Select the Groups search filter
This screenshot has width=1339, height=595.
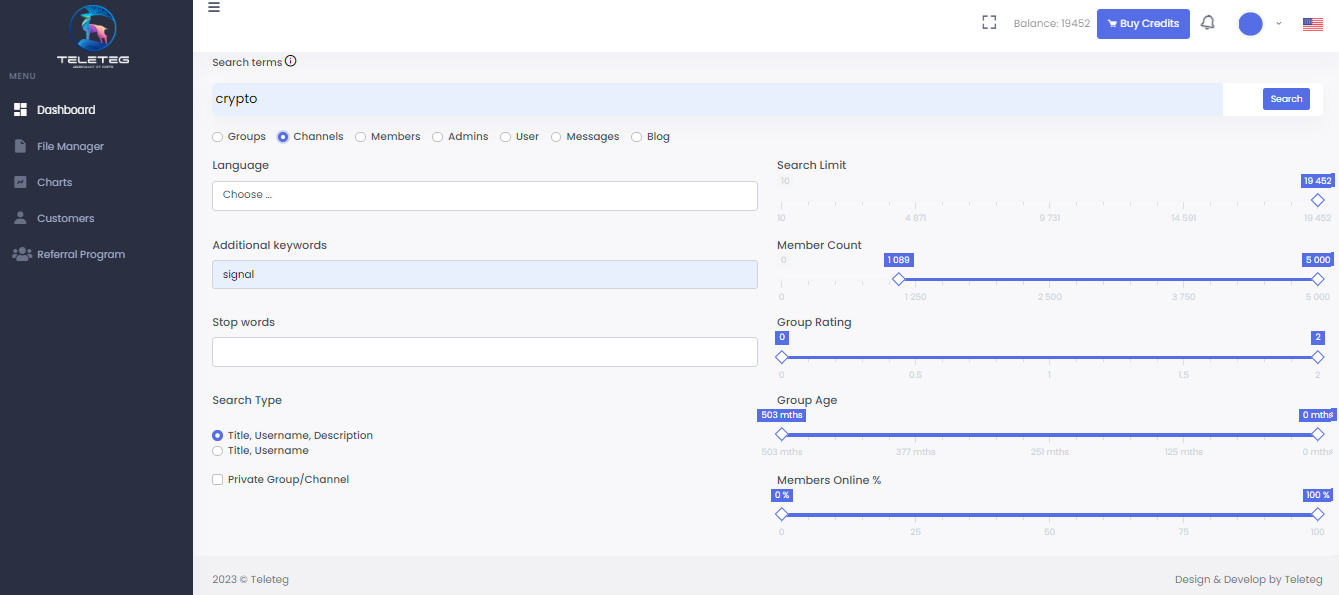[x=216, y=136]
